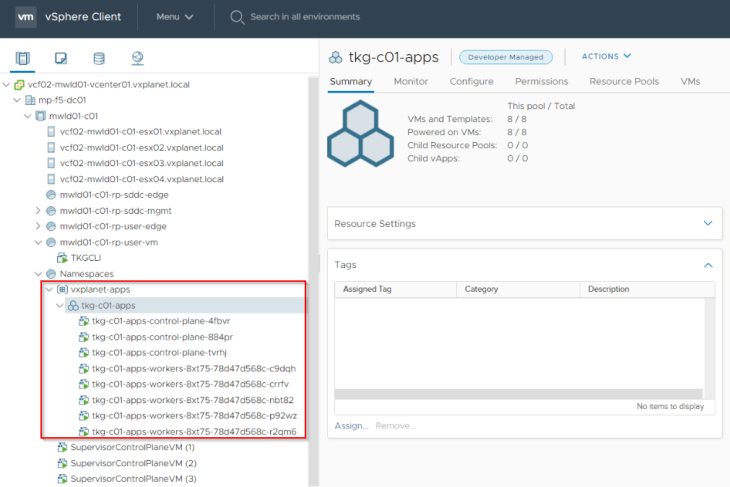Expand the Resource Settings panel

(708, 223)
